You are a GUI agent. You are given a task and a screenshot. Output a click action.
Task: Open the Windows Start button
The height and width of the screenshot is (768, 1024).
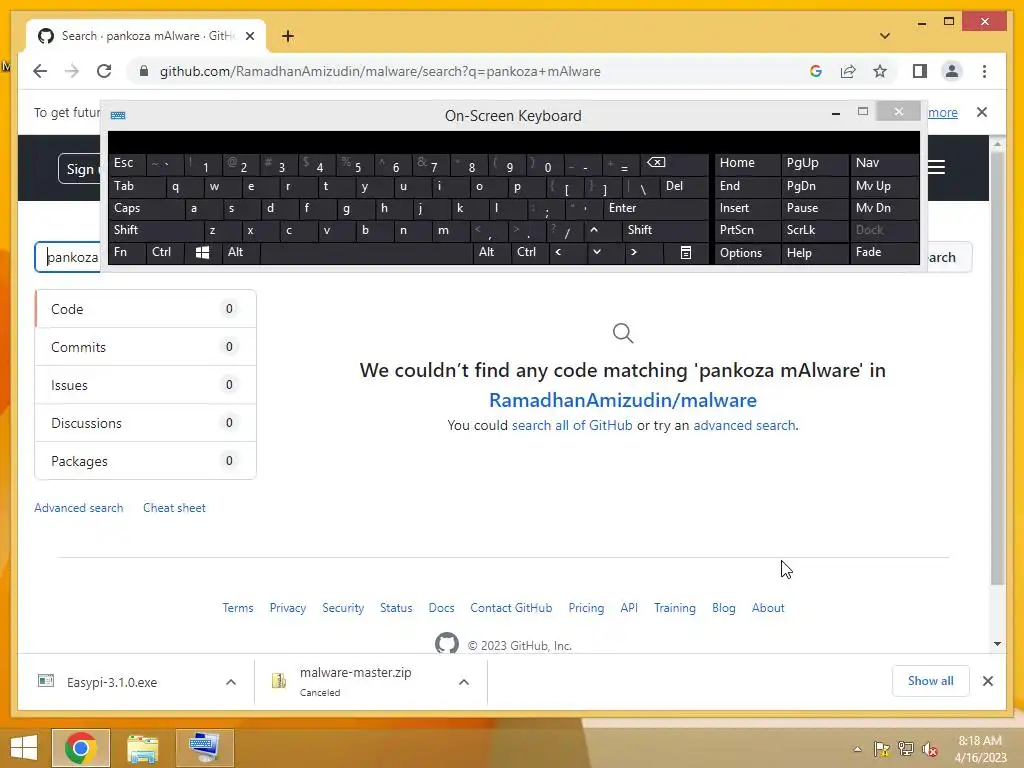coord(24,748)
